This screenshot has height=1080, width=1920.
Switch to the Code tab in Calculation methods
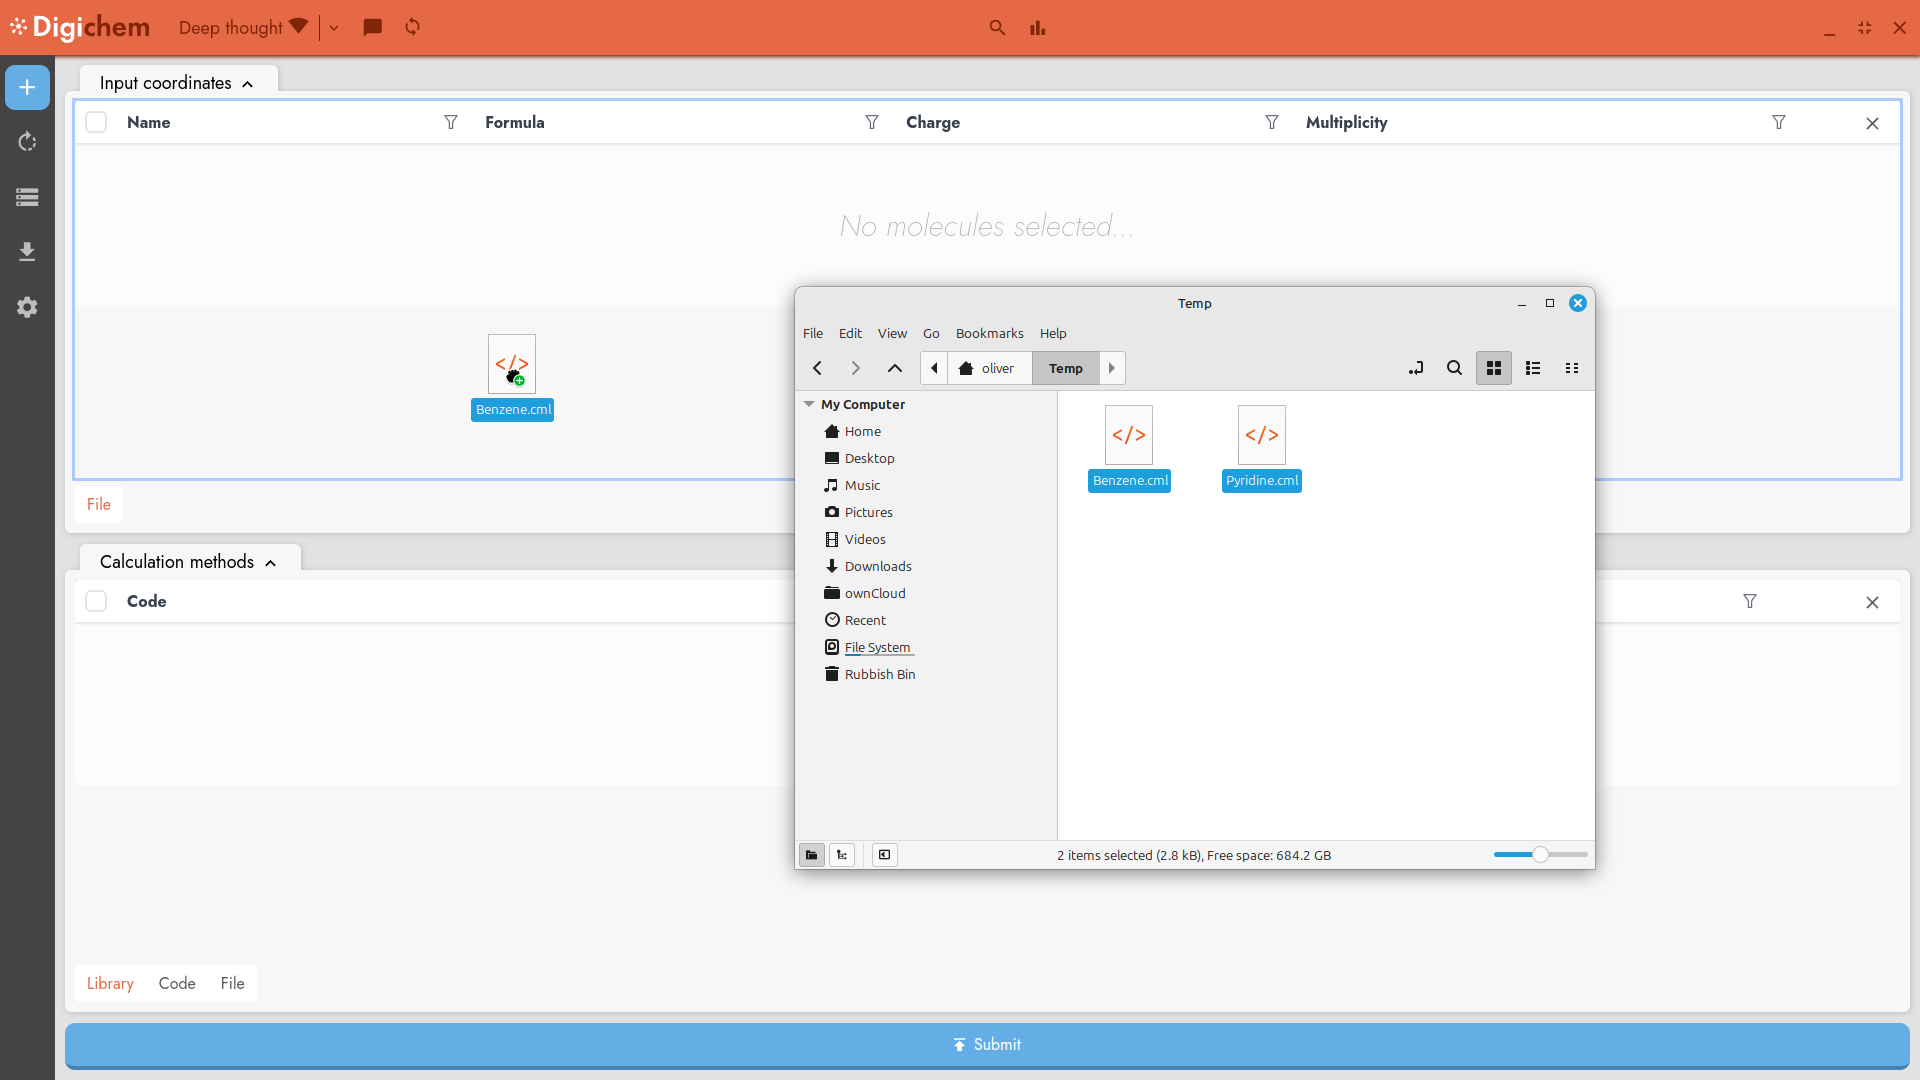tap(177, 983)
